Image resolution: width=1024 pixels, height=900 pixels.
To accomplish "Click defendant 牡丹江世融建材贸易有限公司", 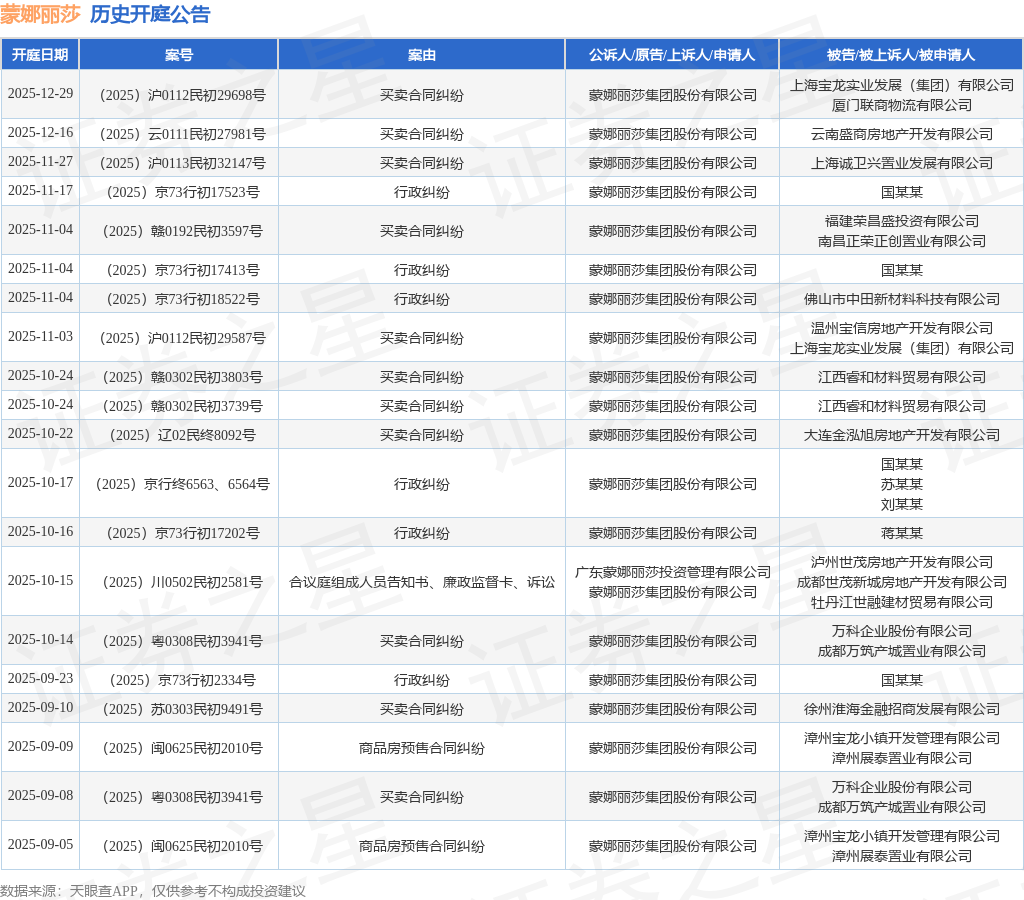I will (x=901, y=602).
